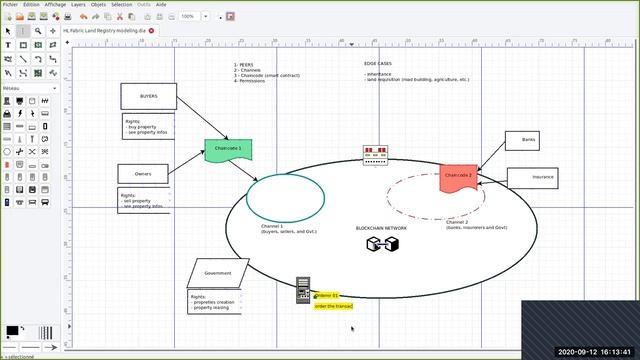Select the Ellipse shape tool
The height and width of the screenshot is (360, 640).
(38, 45)
